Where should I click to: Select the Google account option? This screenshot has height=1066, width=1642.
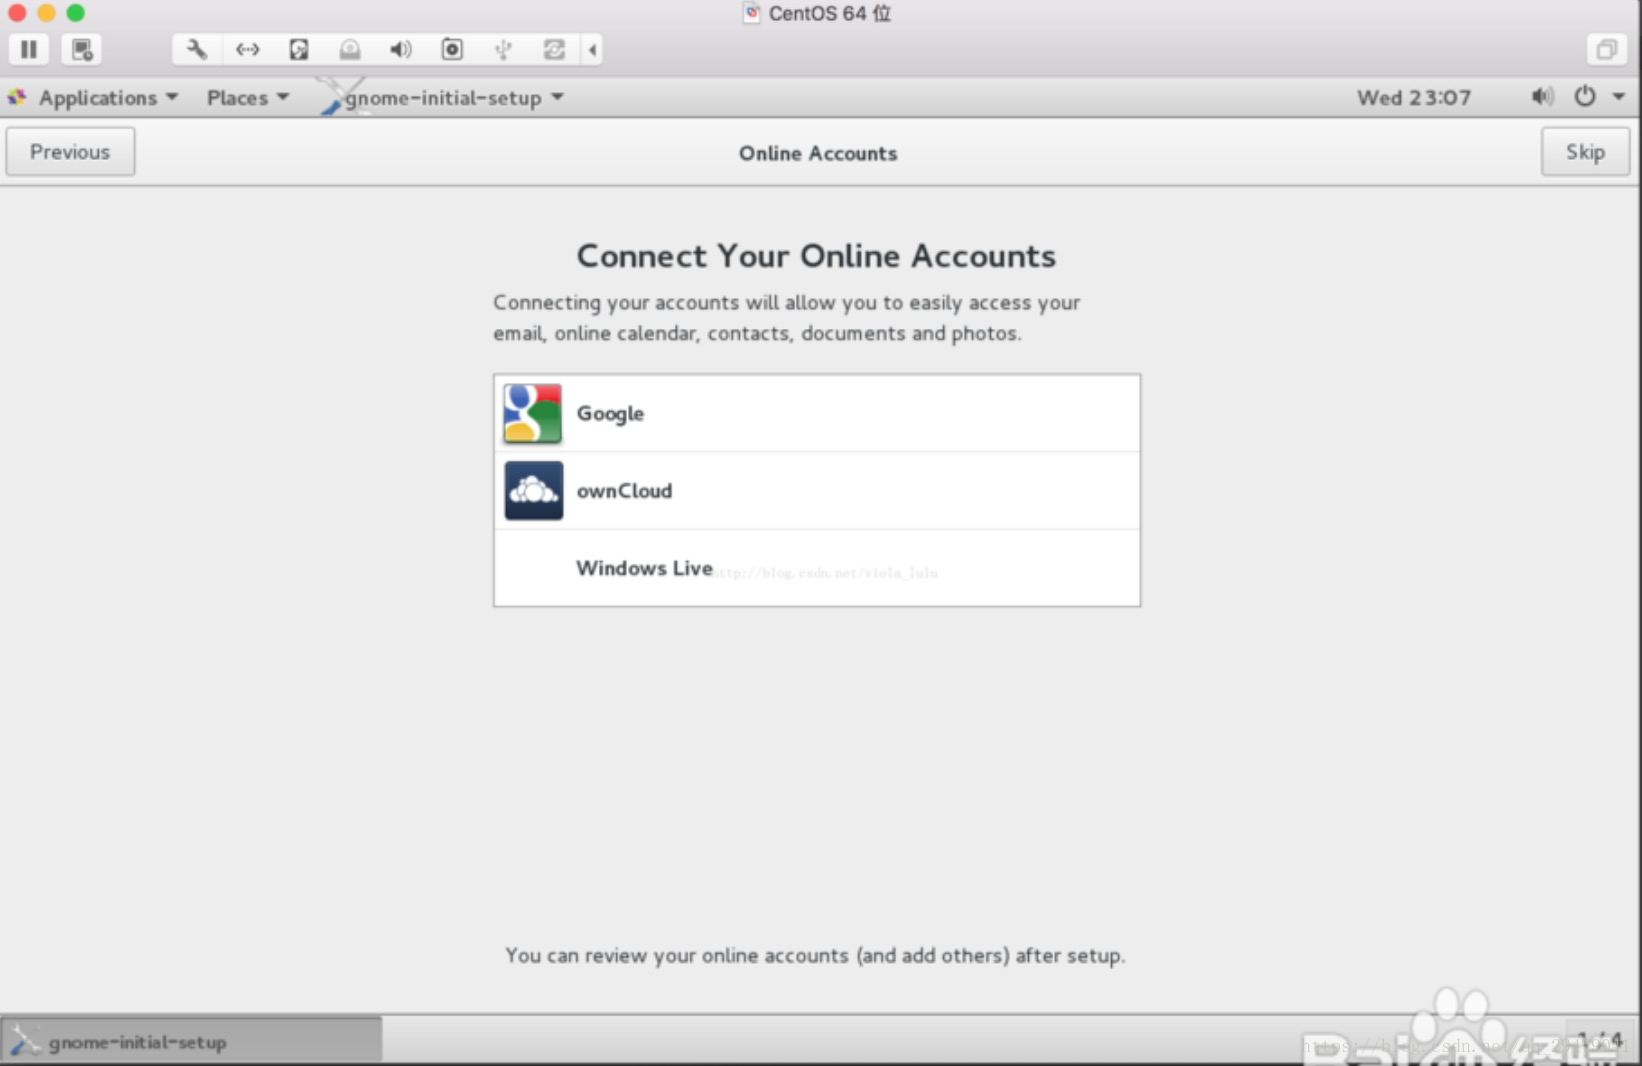(817, 413)
